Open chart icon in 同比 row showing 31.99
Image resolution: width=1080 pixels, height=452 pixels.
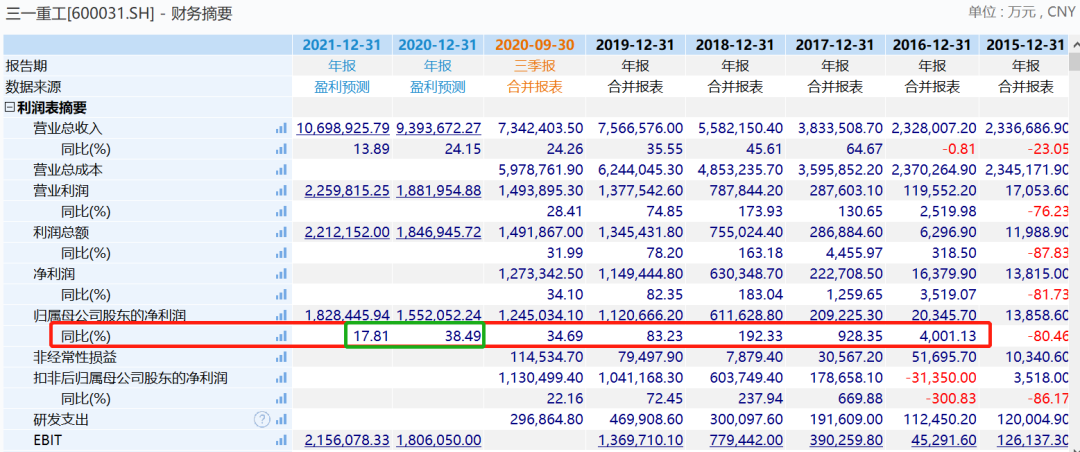(281, 253)
